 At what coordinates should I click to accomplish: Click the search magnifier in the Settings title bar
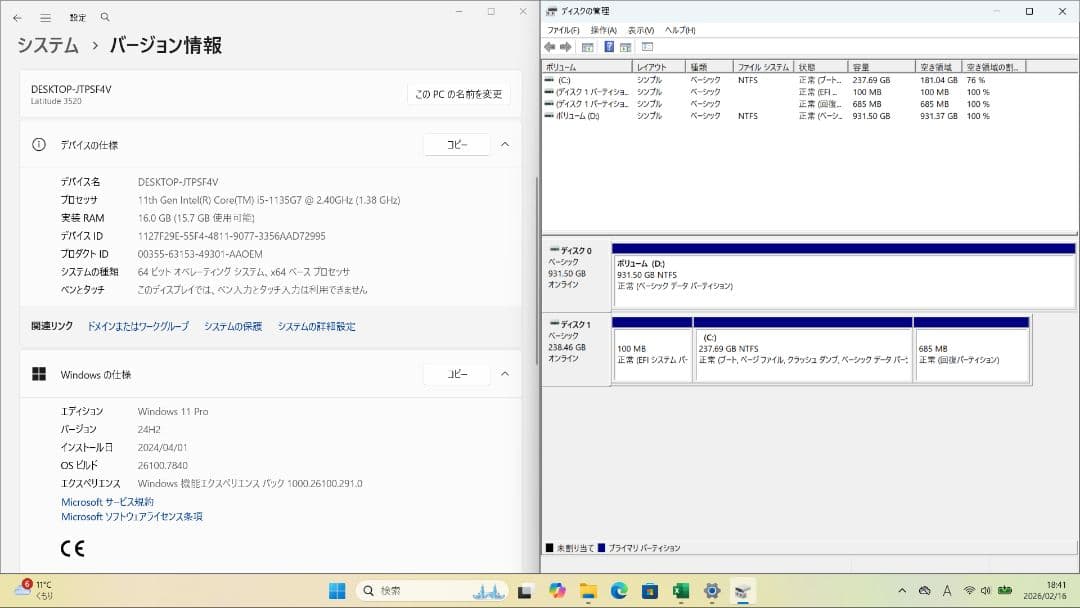[104, 17]
